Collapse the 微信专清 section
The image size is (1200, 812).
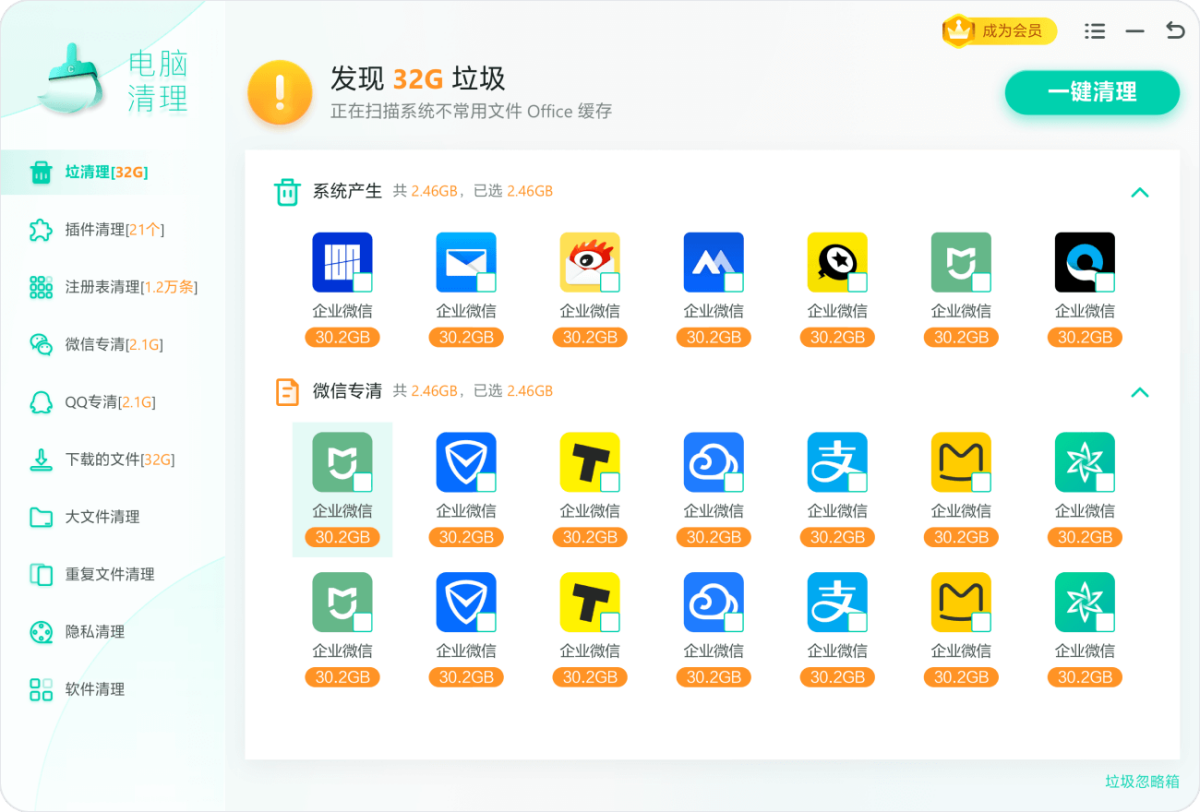pyautogui.click(x=1140, y=392)
